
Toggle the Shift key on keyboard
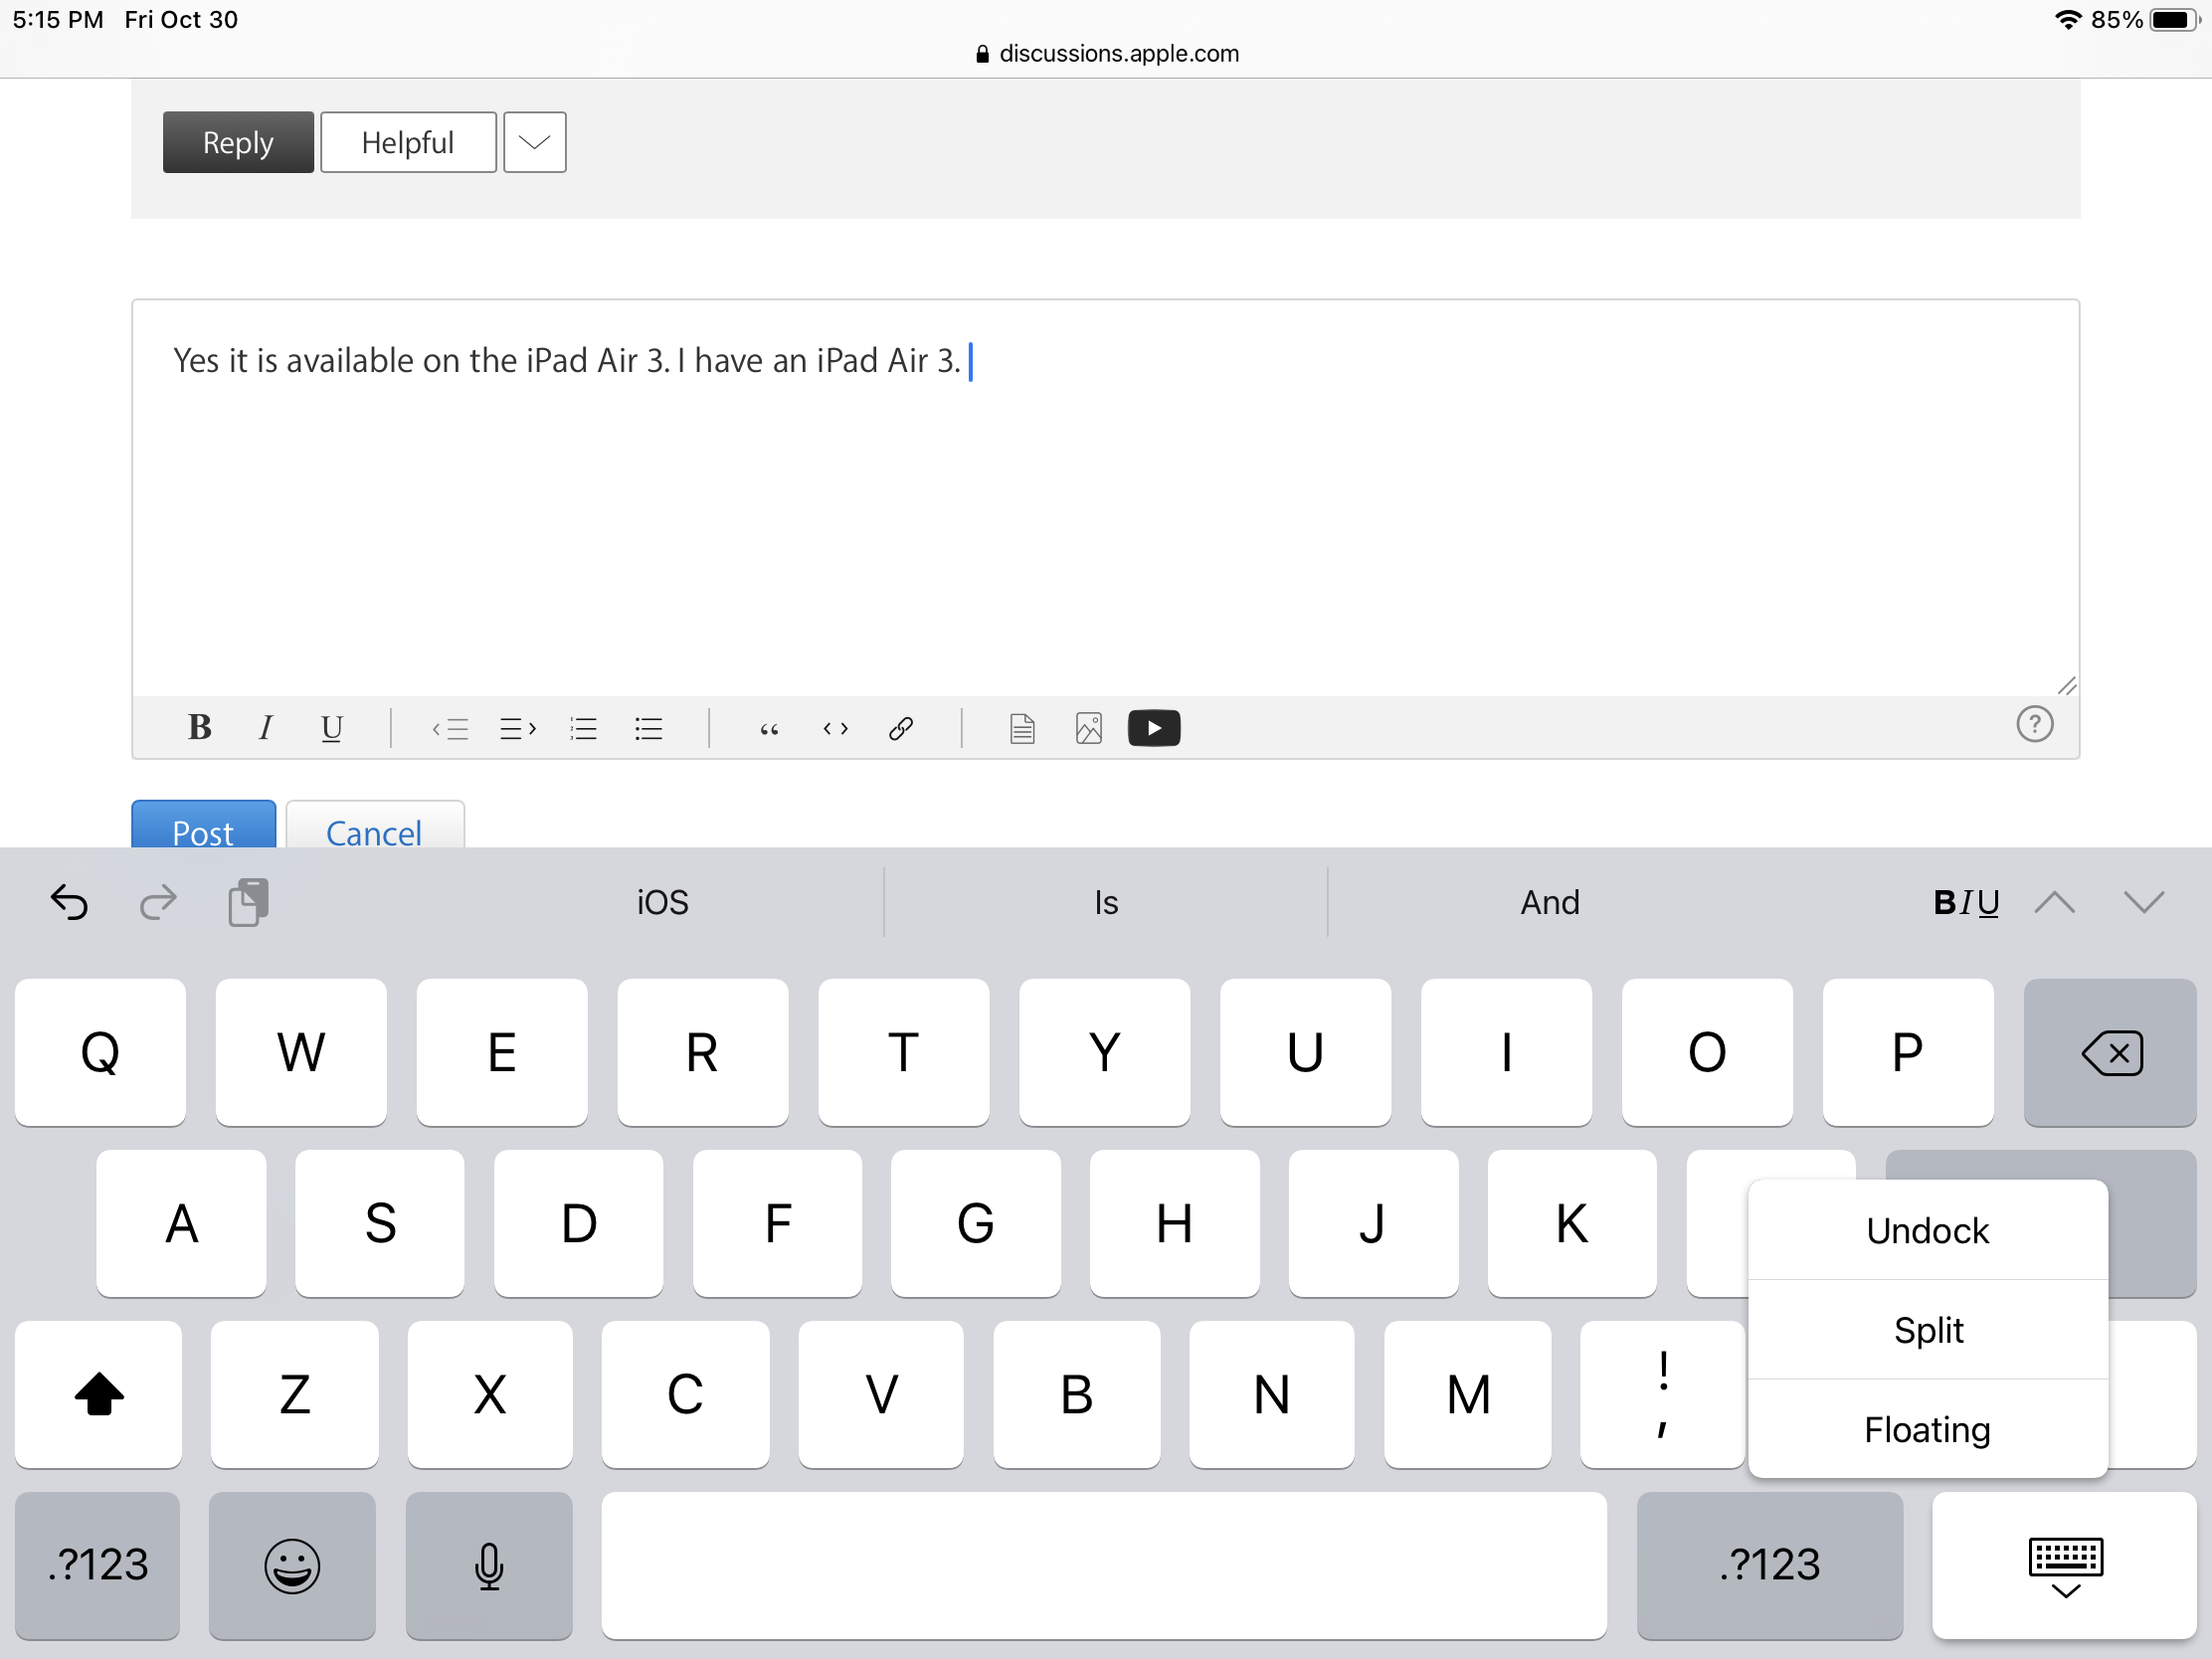[99, 1394]
